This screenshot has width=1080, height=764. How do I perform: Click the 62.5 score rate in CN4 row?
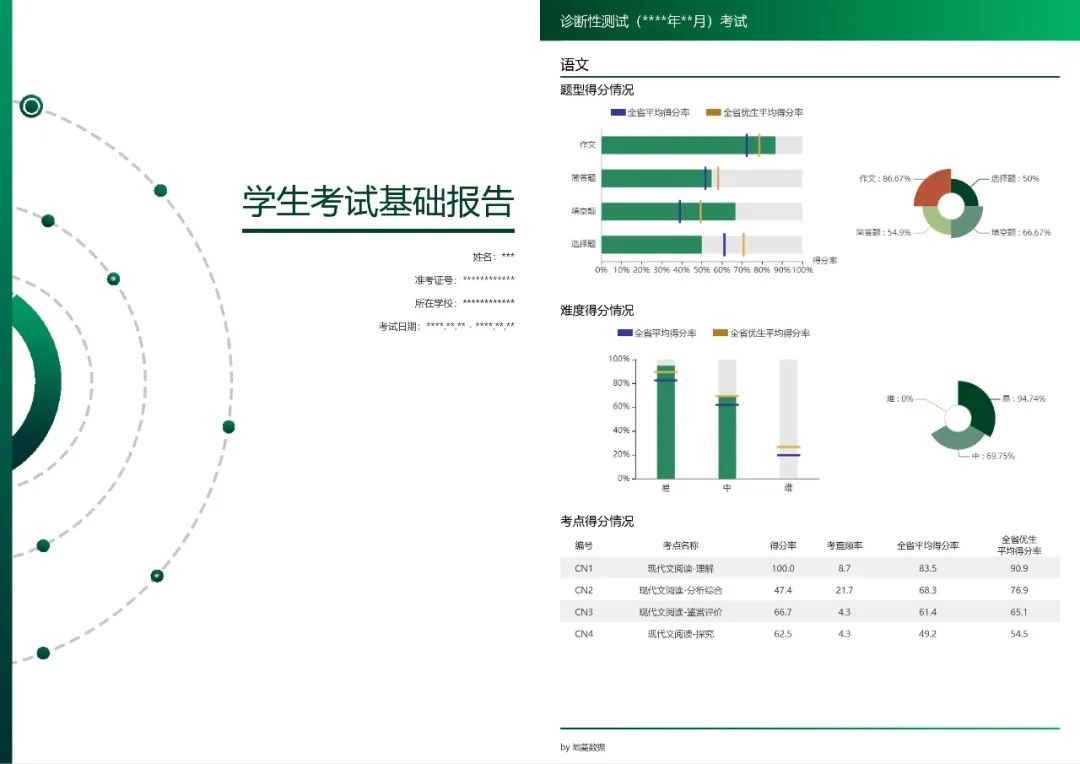783,634
